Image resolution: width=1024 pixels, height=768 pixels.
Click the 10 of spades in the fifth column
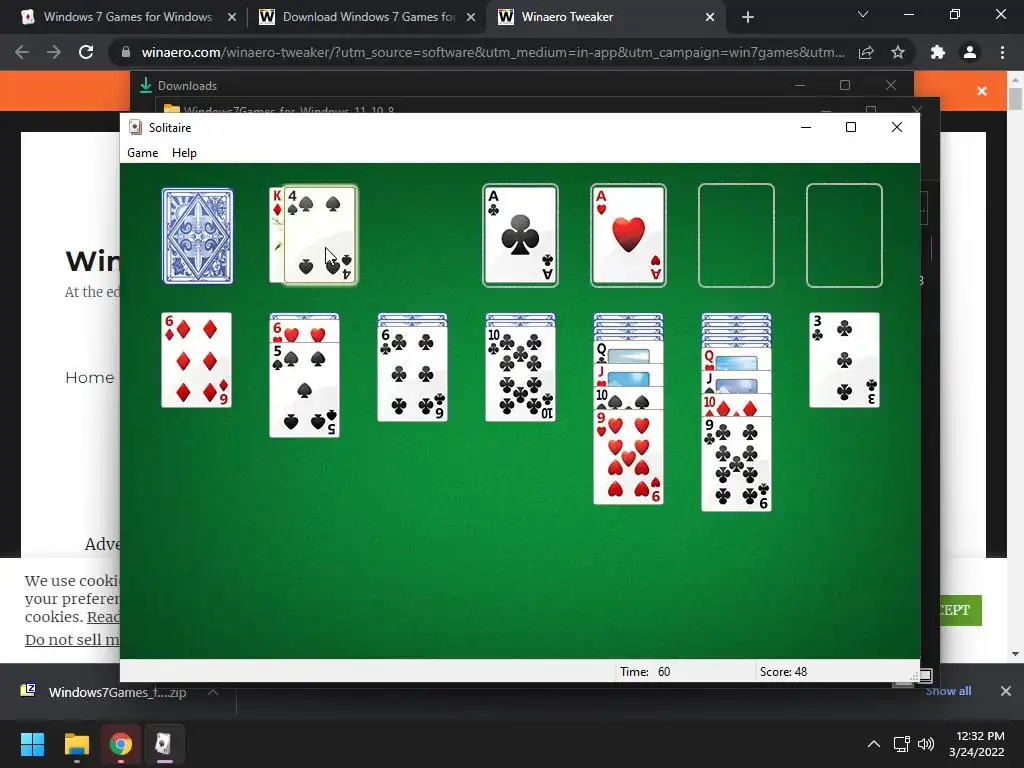point(628,398)
